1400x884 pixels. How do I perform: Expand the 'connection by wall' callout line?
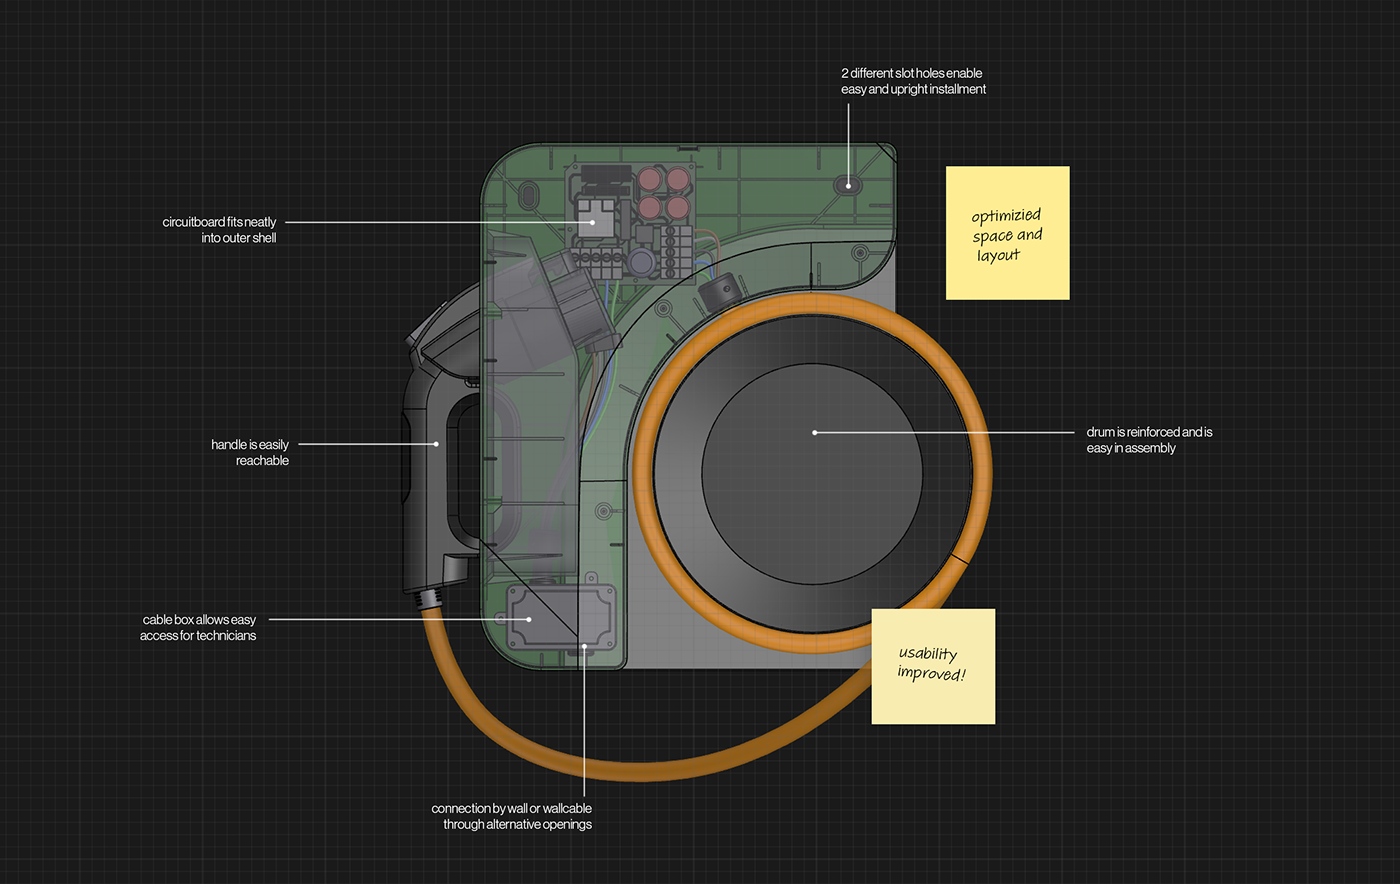pyautogui.click(x=511, y=816)
